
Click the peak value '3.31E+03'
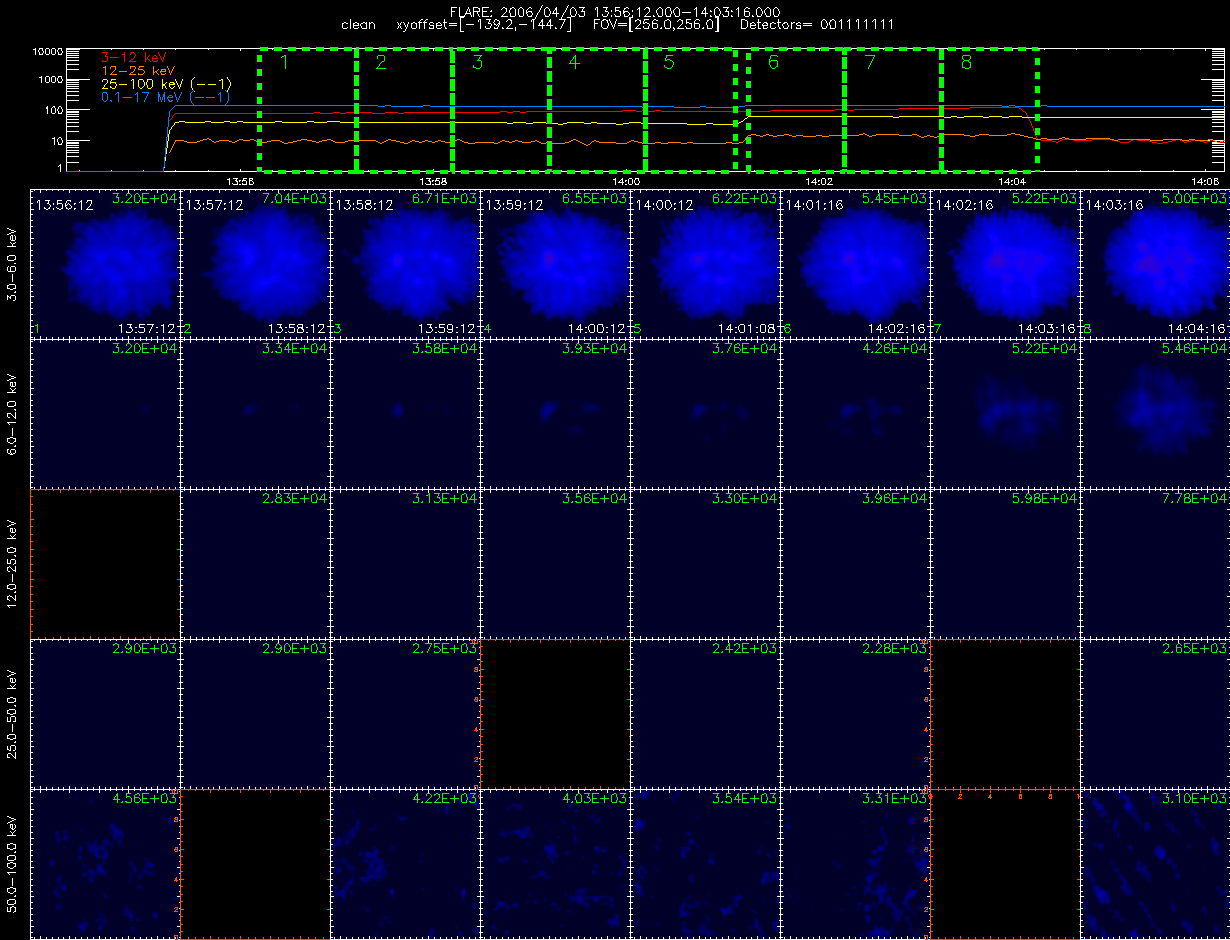coord(895,798)
